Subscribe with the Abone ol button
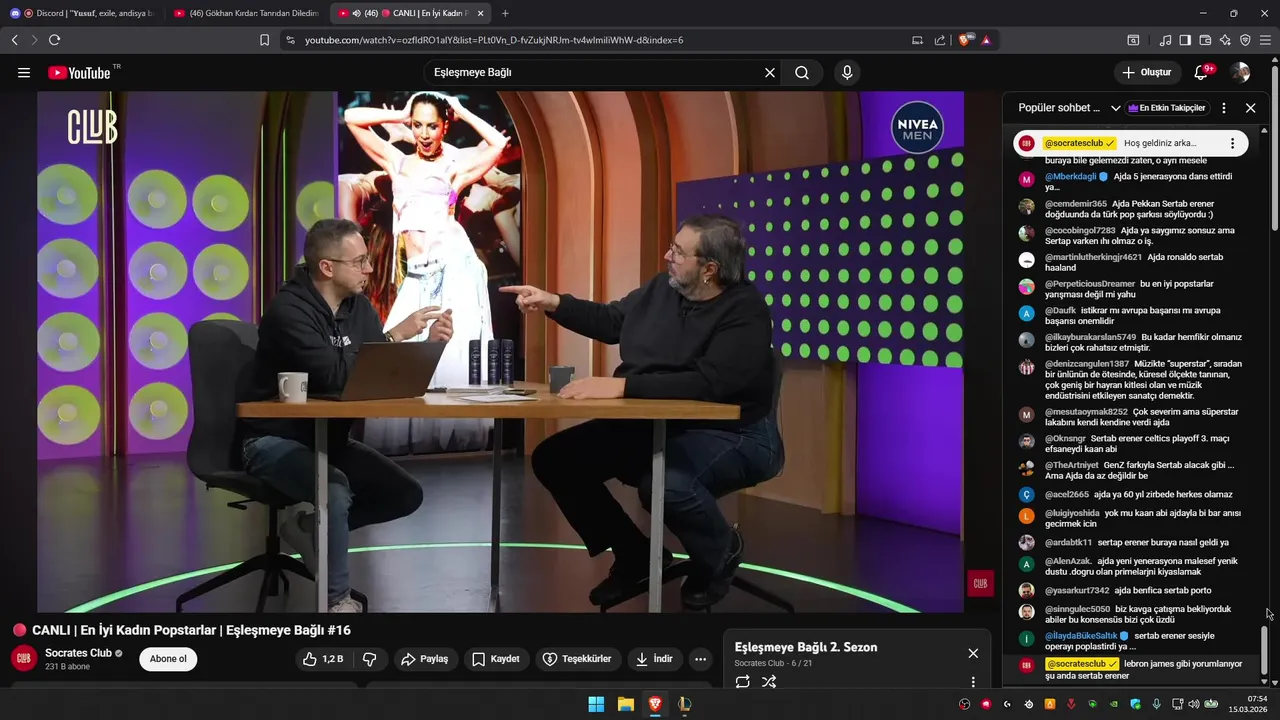 tap(168, 659)
